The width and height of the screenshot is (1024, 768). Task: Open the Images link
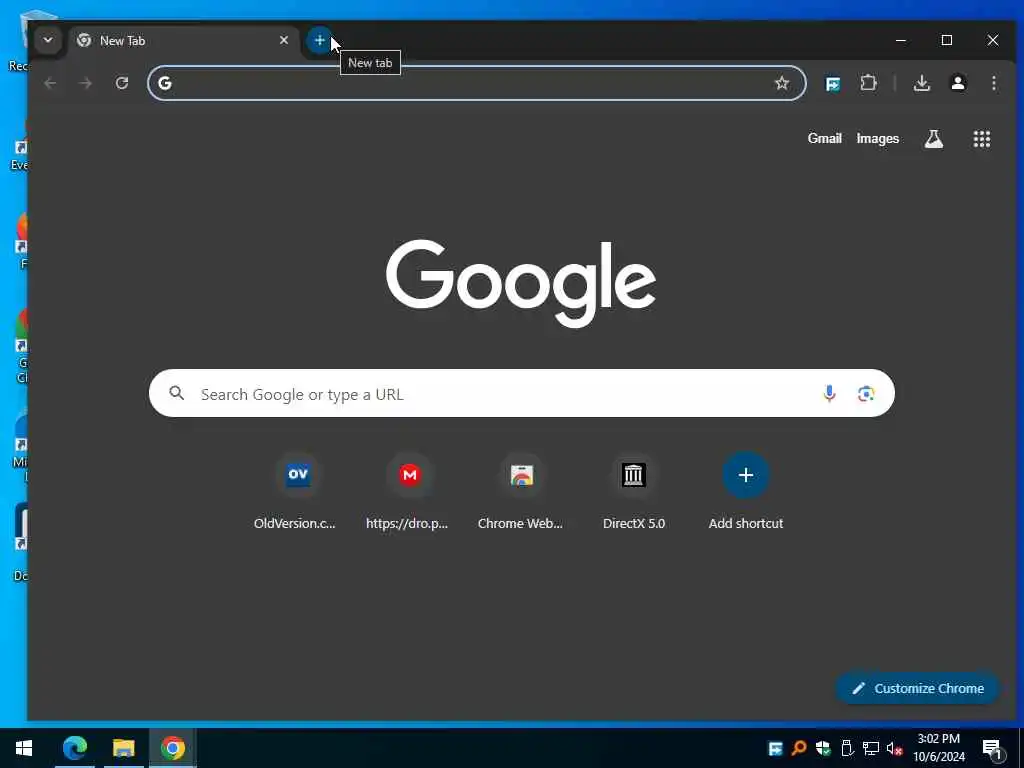tap(878, 138)
